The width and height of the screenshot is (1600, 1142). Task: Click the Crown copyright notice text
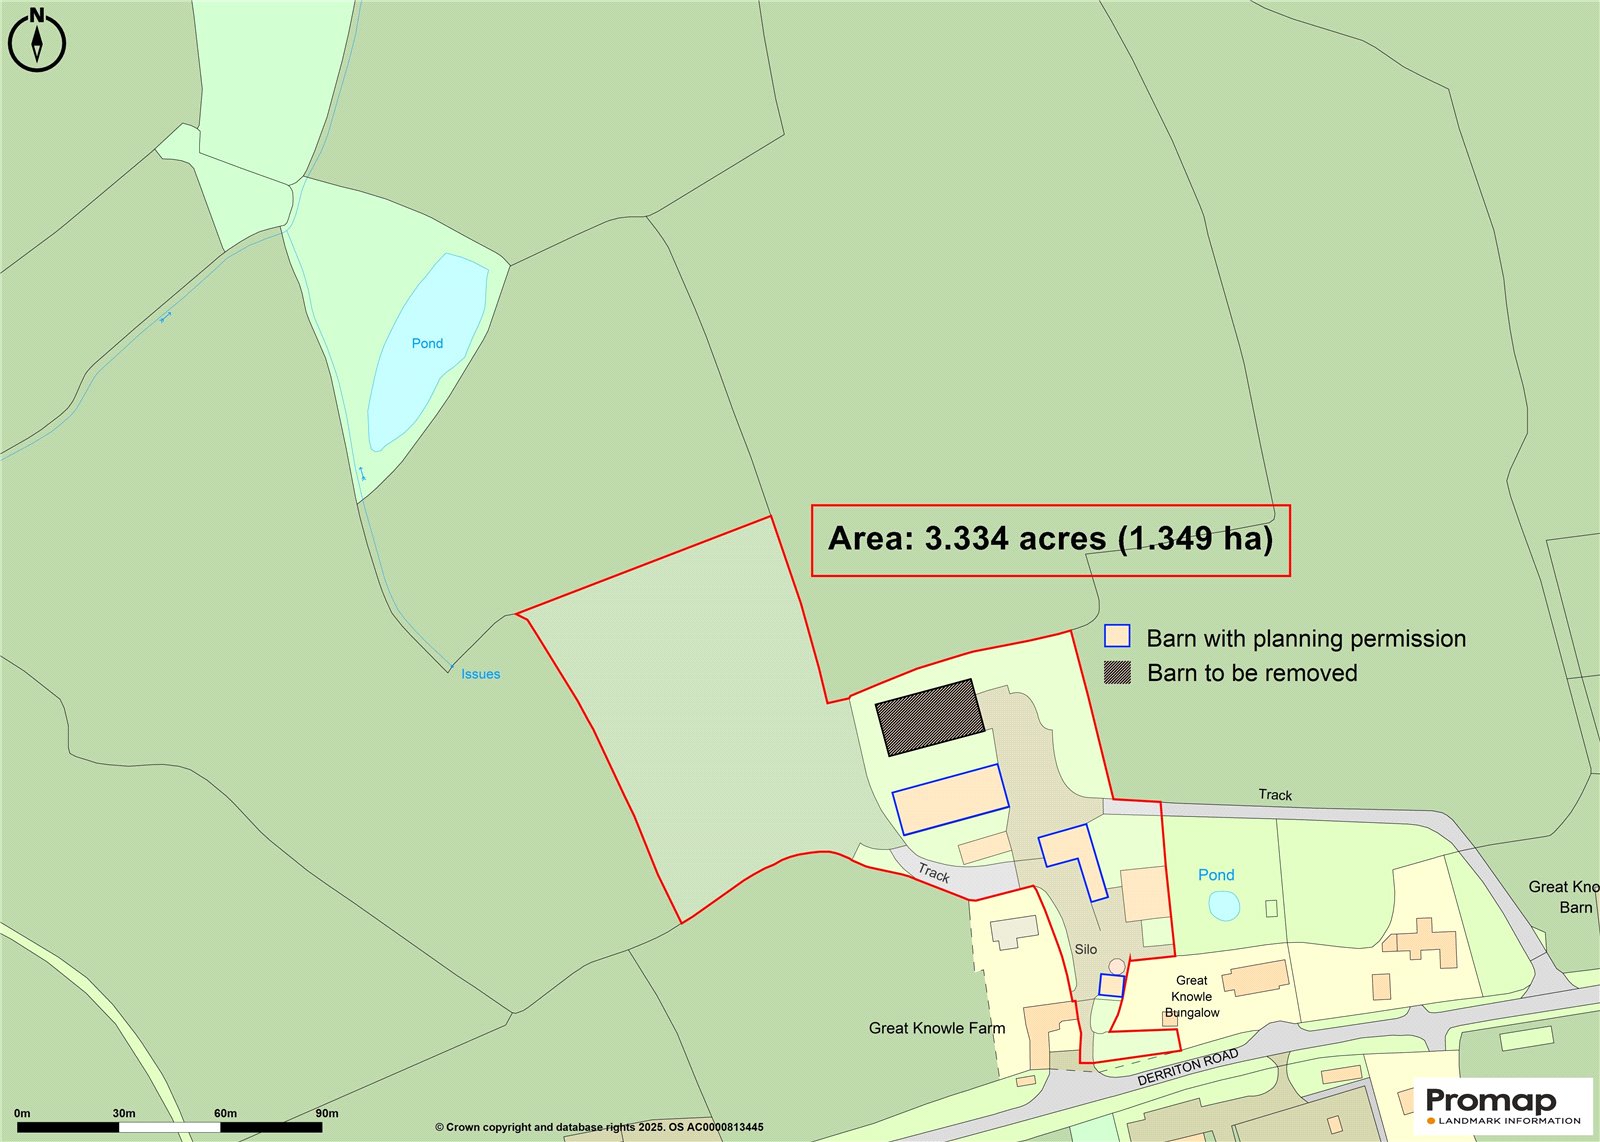pos(599,1127)
